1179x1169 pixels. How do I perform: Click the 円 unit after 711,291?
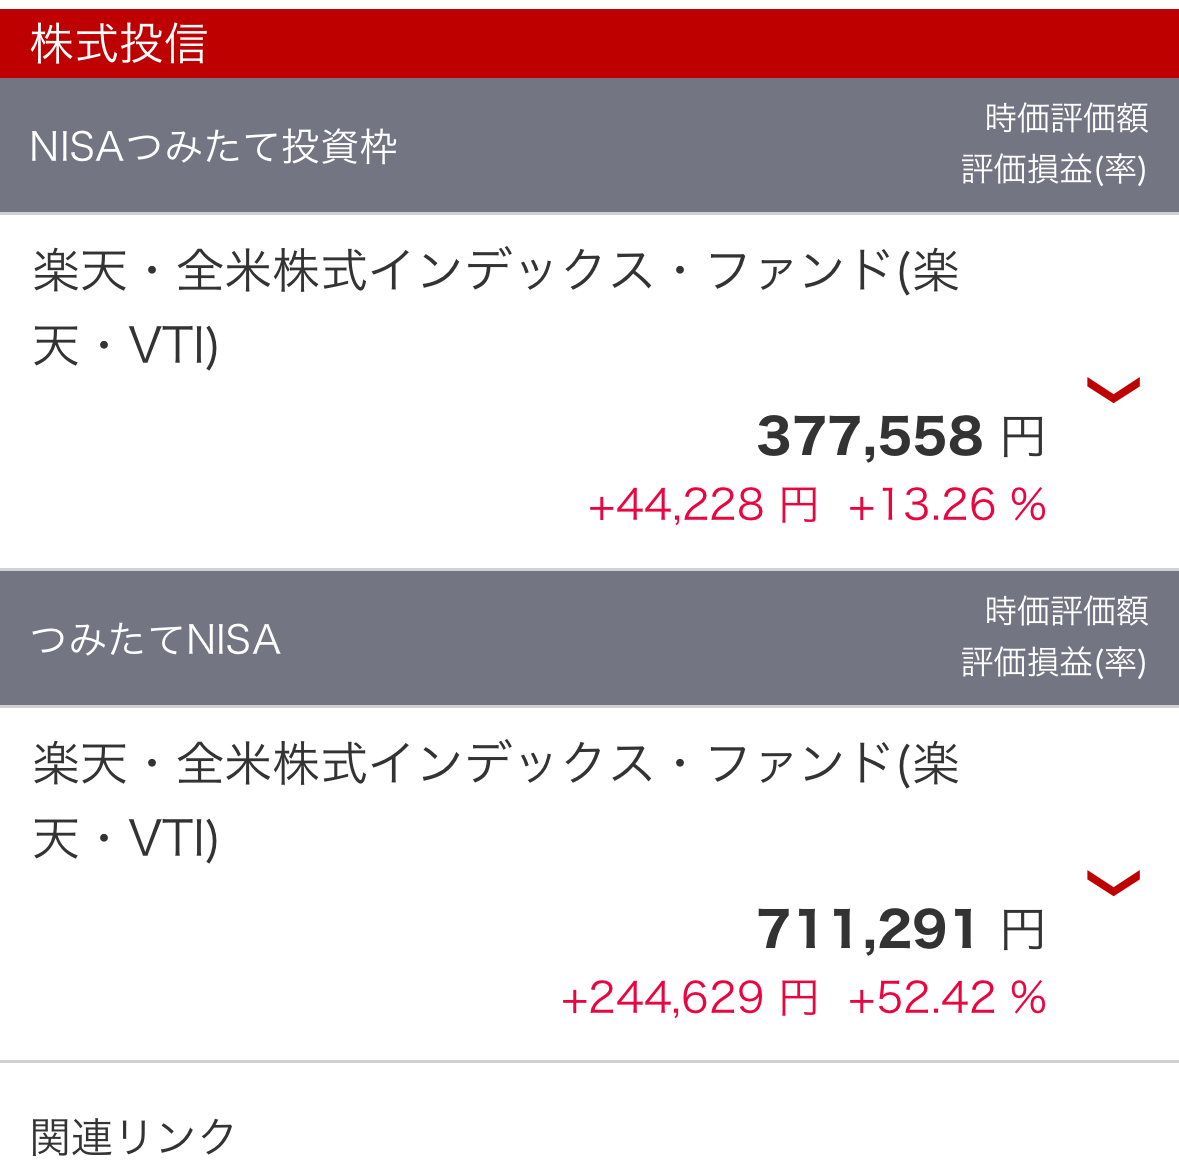pyautogui.click(x=1023, y=931)
